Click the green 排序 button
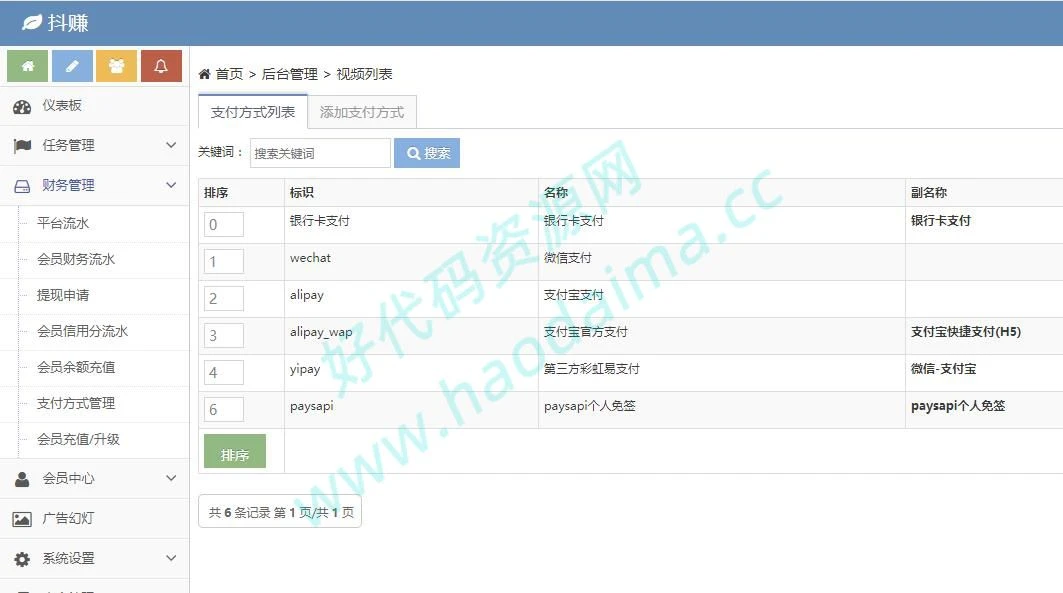The image size is (1063, 593). [235, 454]
